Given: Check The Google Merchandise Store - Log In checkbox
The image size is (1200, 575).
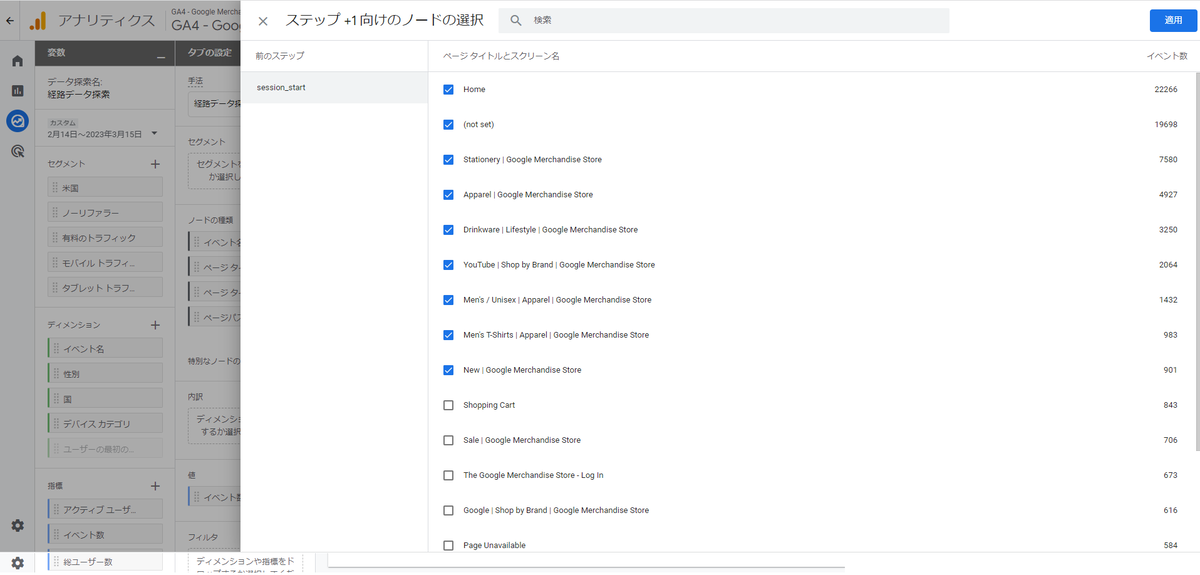Looking at the screenshot, I should 448,475.
